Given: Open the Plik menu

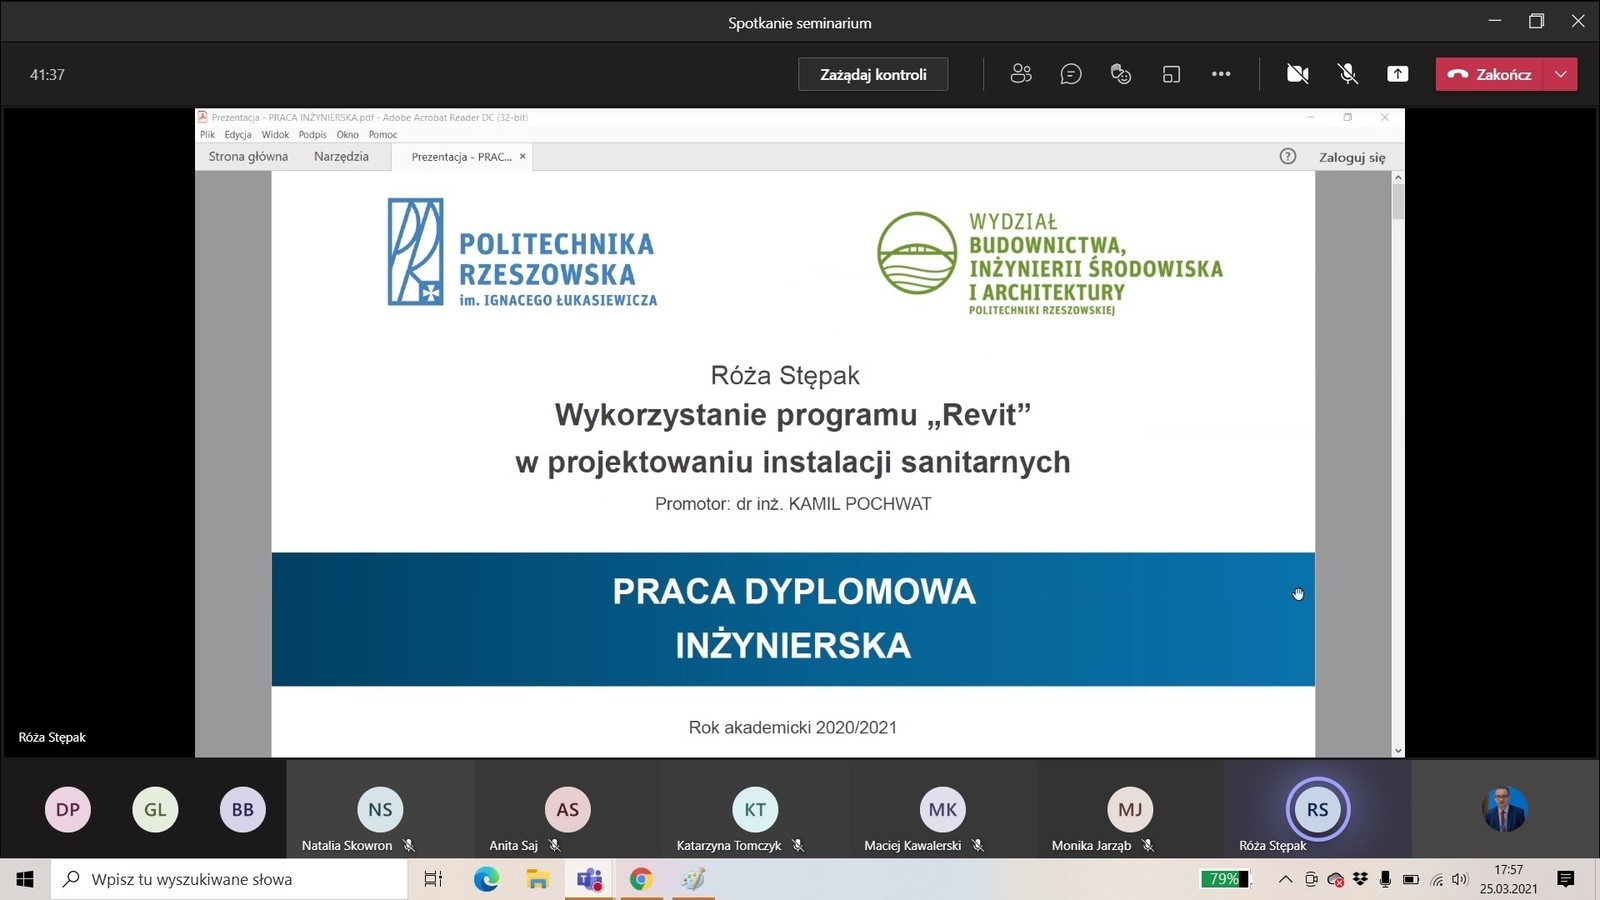Looking at the screenshot, I should point(207,135).
